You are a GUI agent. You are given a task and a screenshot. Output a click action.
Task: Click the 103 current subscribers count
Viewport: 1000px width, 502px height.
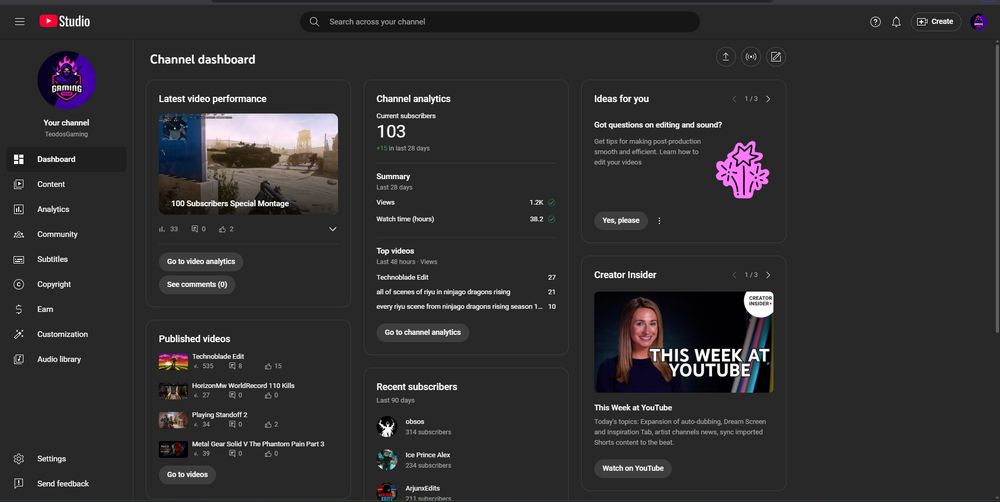[391, 131]
